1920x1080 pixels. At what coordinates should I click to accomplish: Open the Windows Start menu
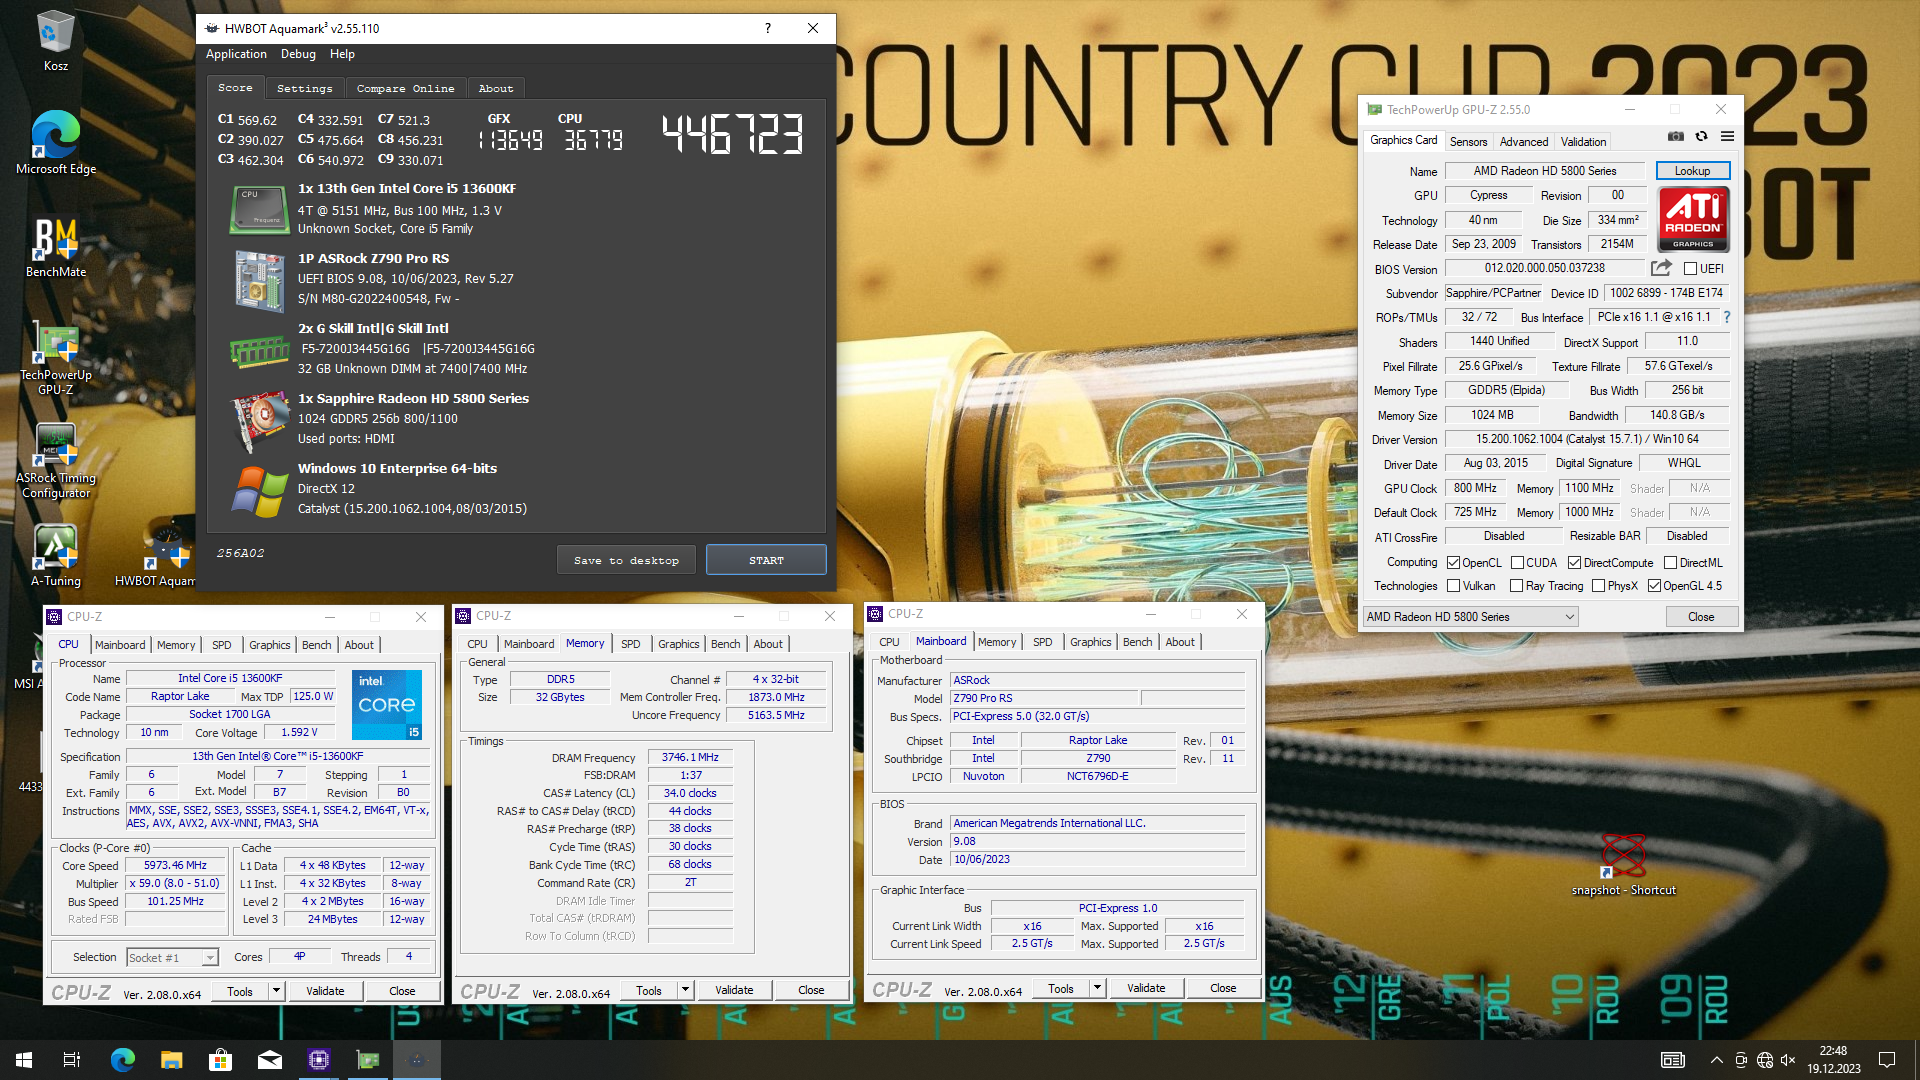(x=24, y=1060)
